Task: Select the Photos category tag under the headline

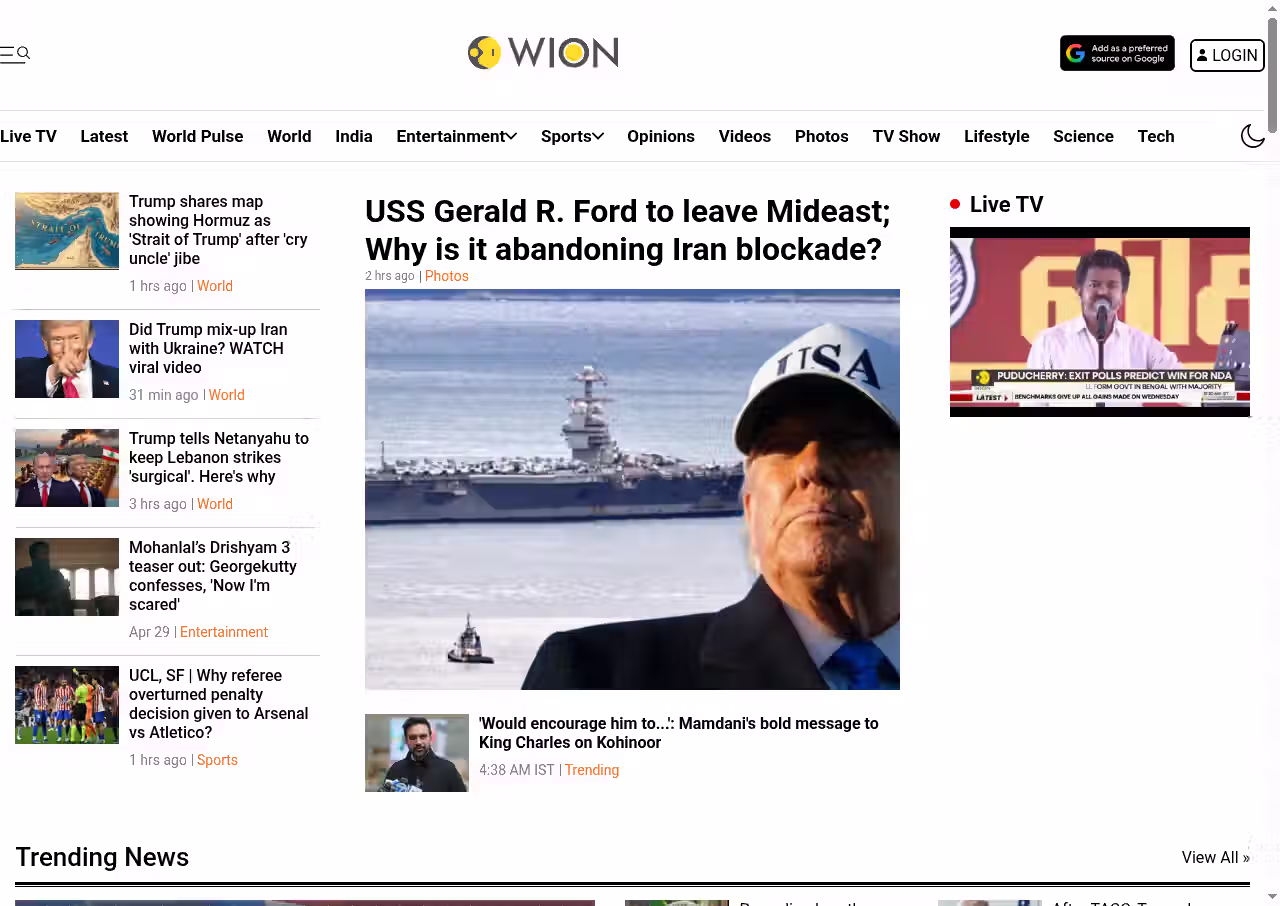Action: (446, 276)
